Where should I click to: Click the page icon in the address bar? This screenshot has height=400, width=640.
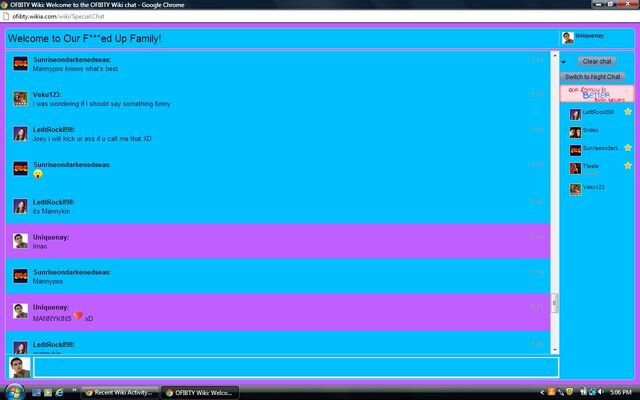tap(6, 16)
